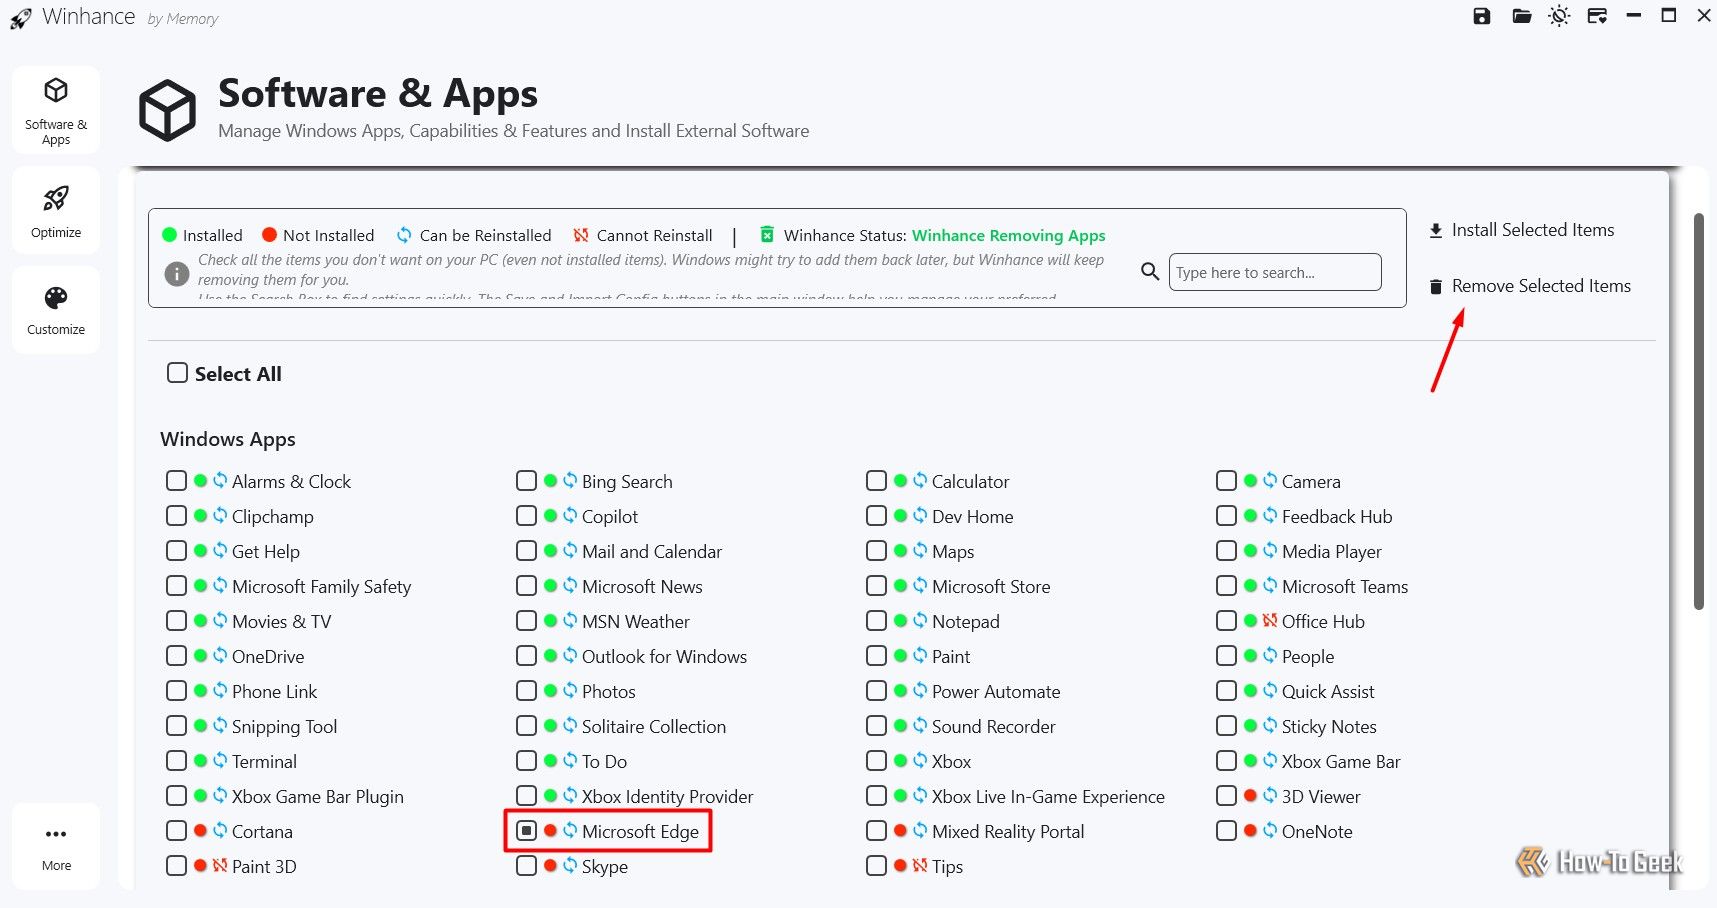Click the donate card icon in title bar

1597,16
